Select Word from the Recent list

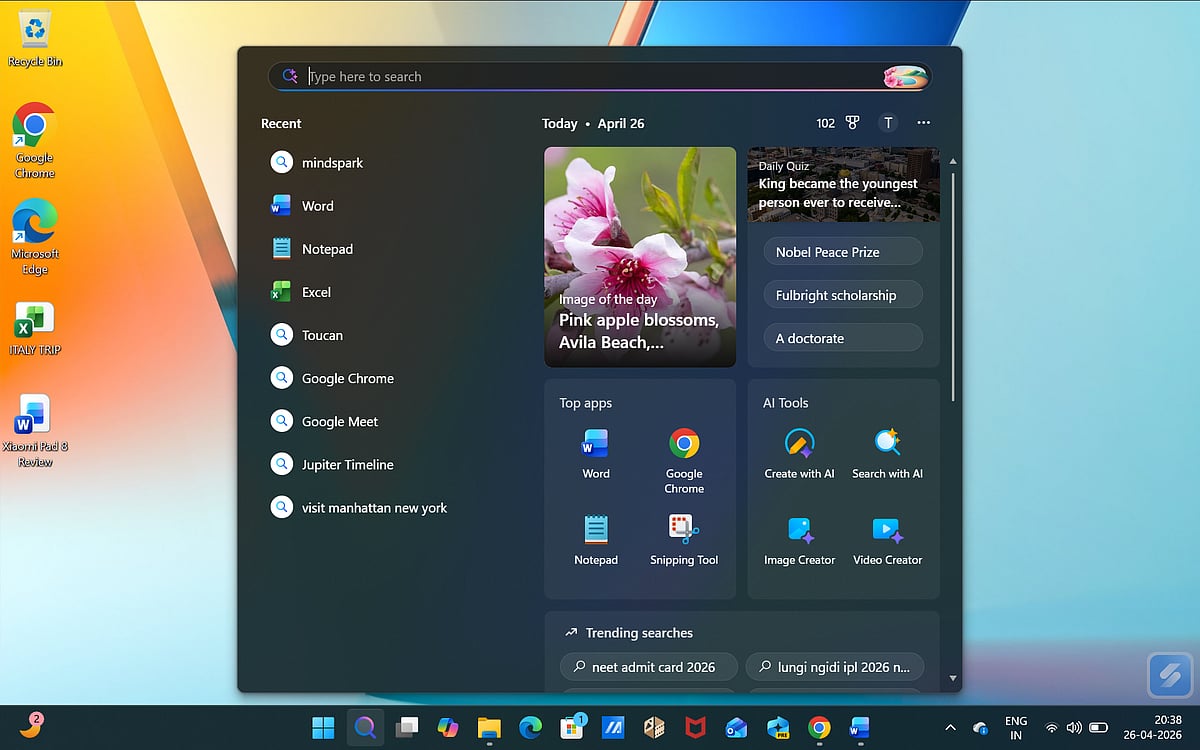pyautogui.click(x=317, y=205)
